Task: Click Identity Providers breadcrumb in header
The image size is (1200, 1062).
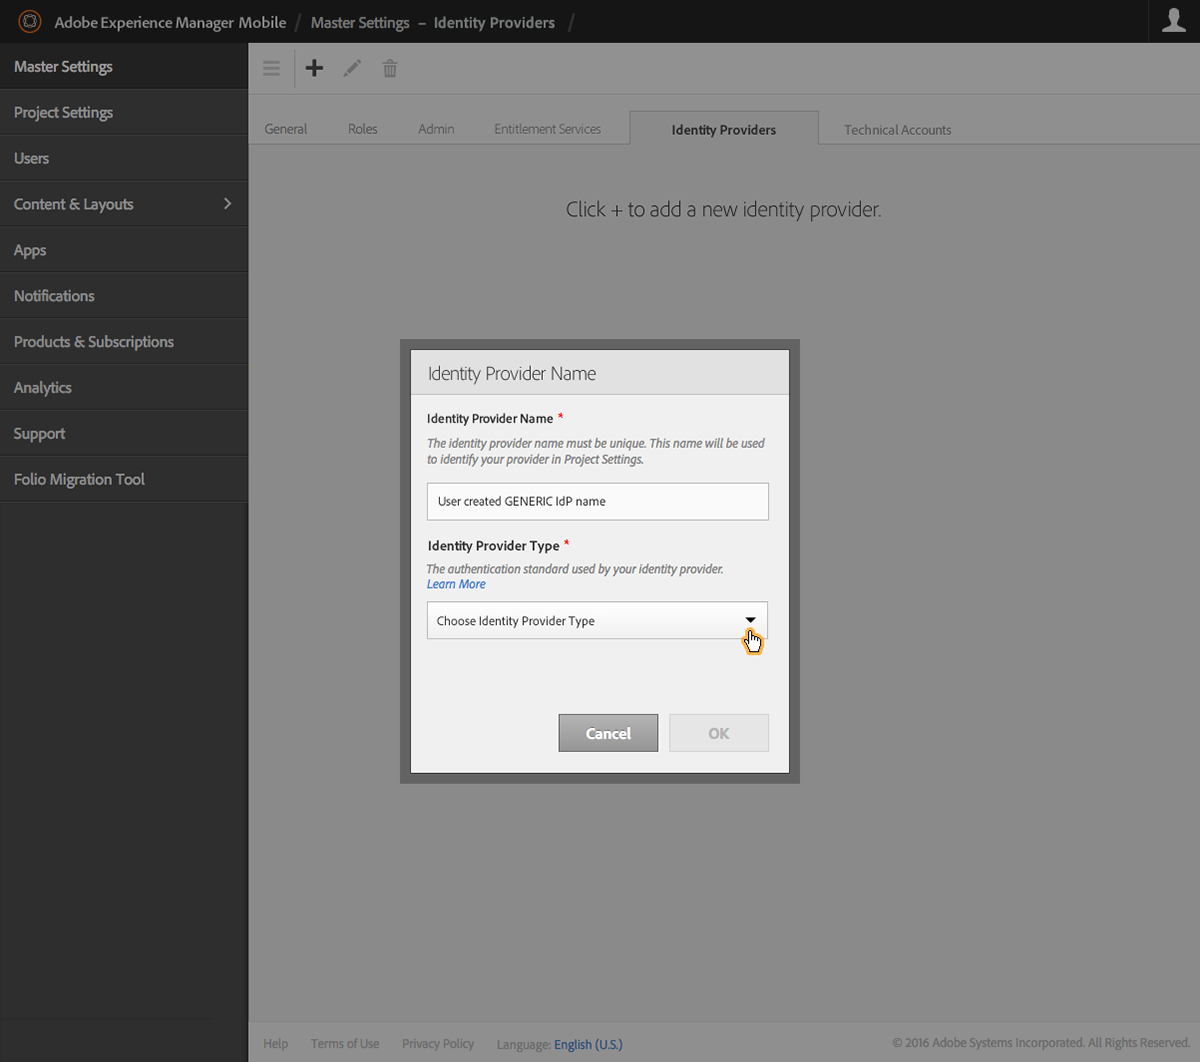Action: pyautogui.click(x=494, y=22)
